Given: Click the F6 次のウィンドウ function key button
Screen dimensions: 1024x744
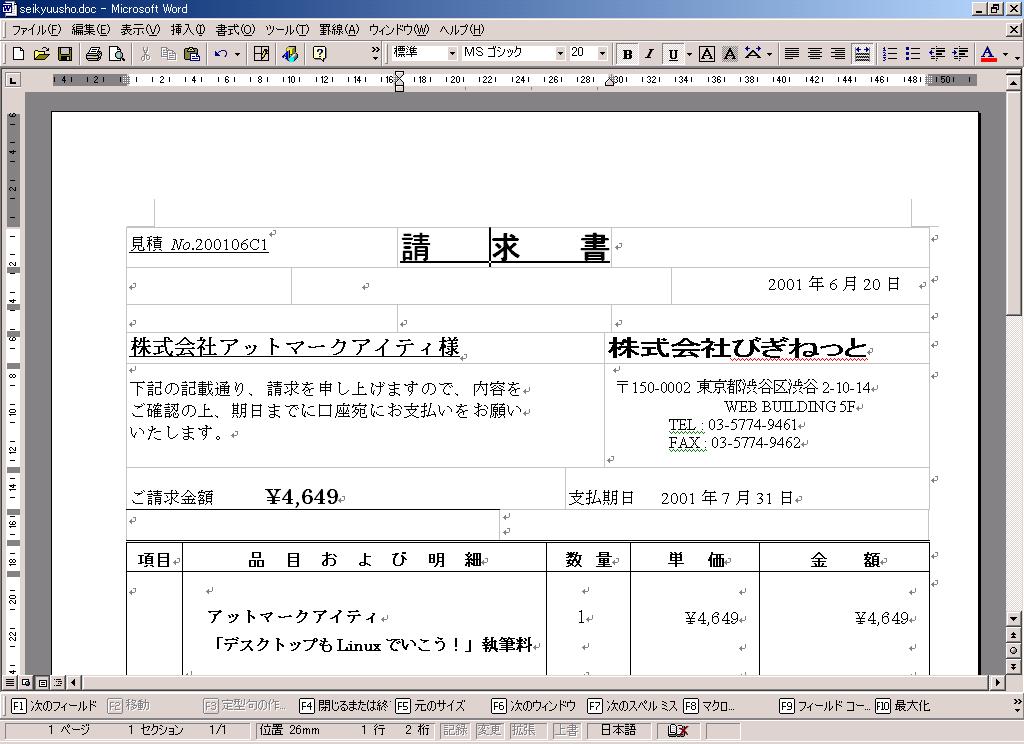Looking at the screenshot, I should (x=534, y=705).
